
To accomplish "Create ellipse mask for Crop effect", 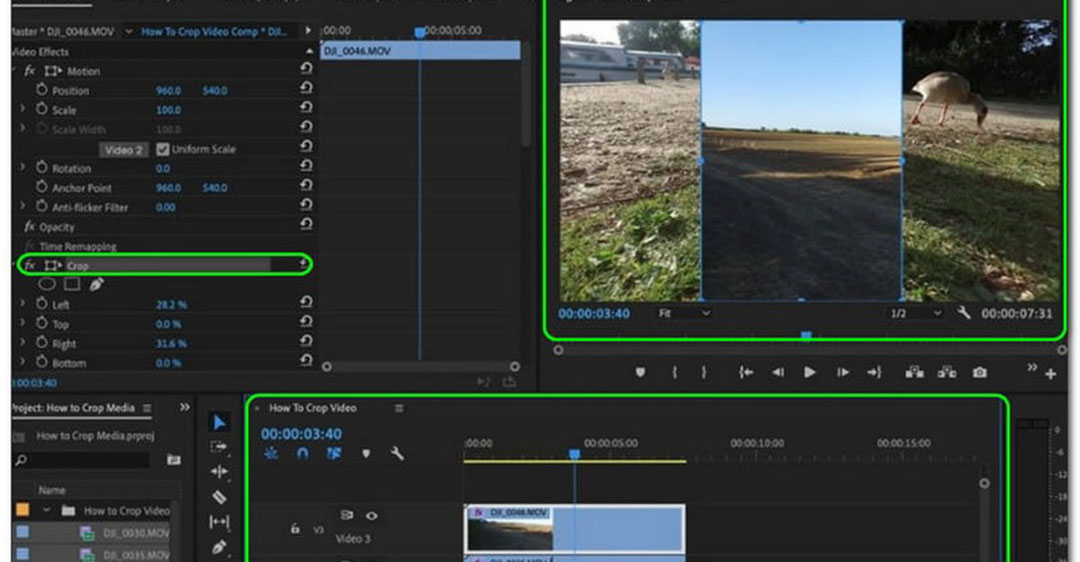I will coord(47,284).
